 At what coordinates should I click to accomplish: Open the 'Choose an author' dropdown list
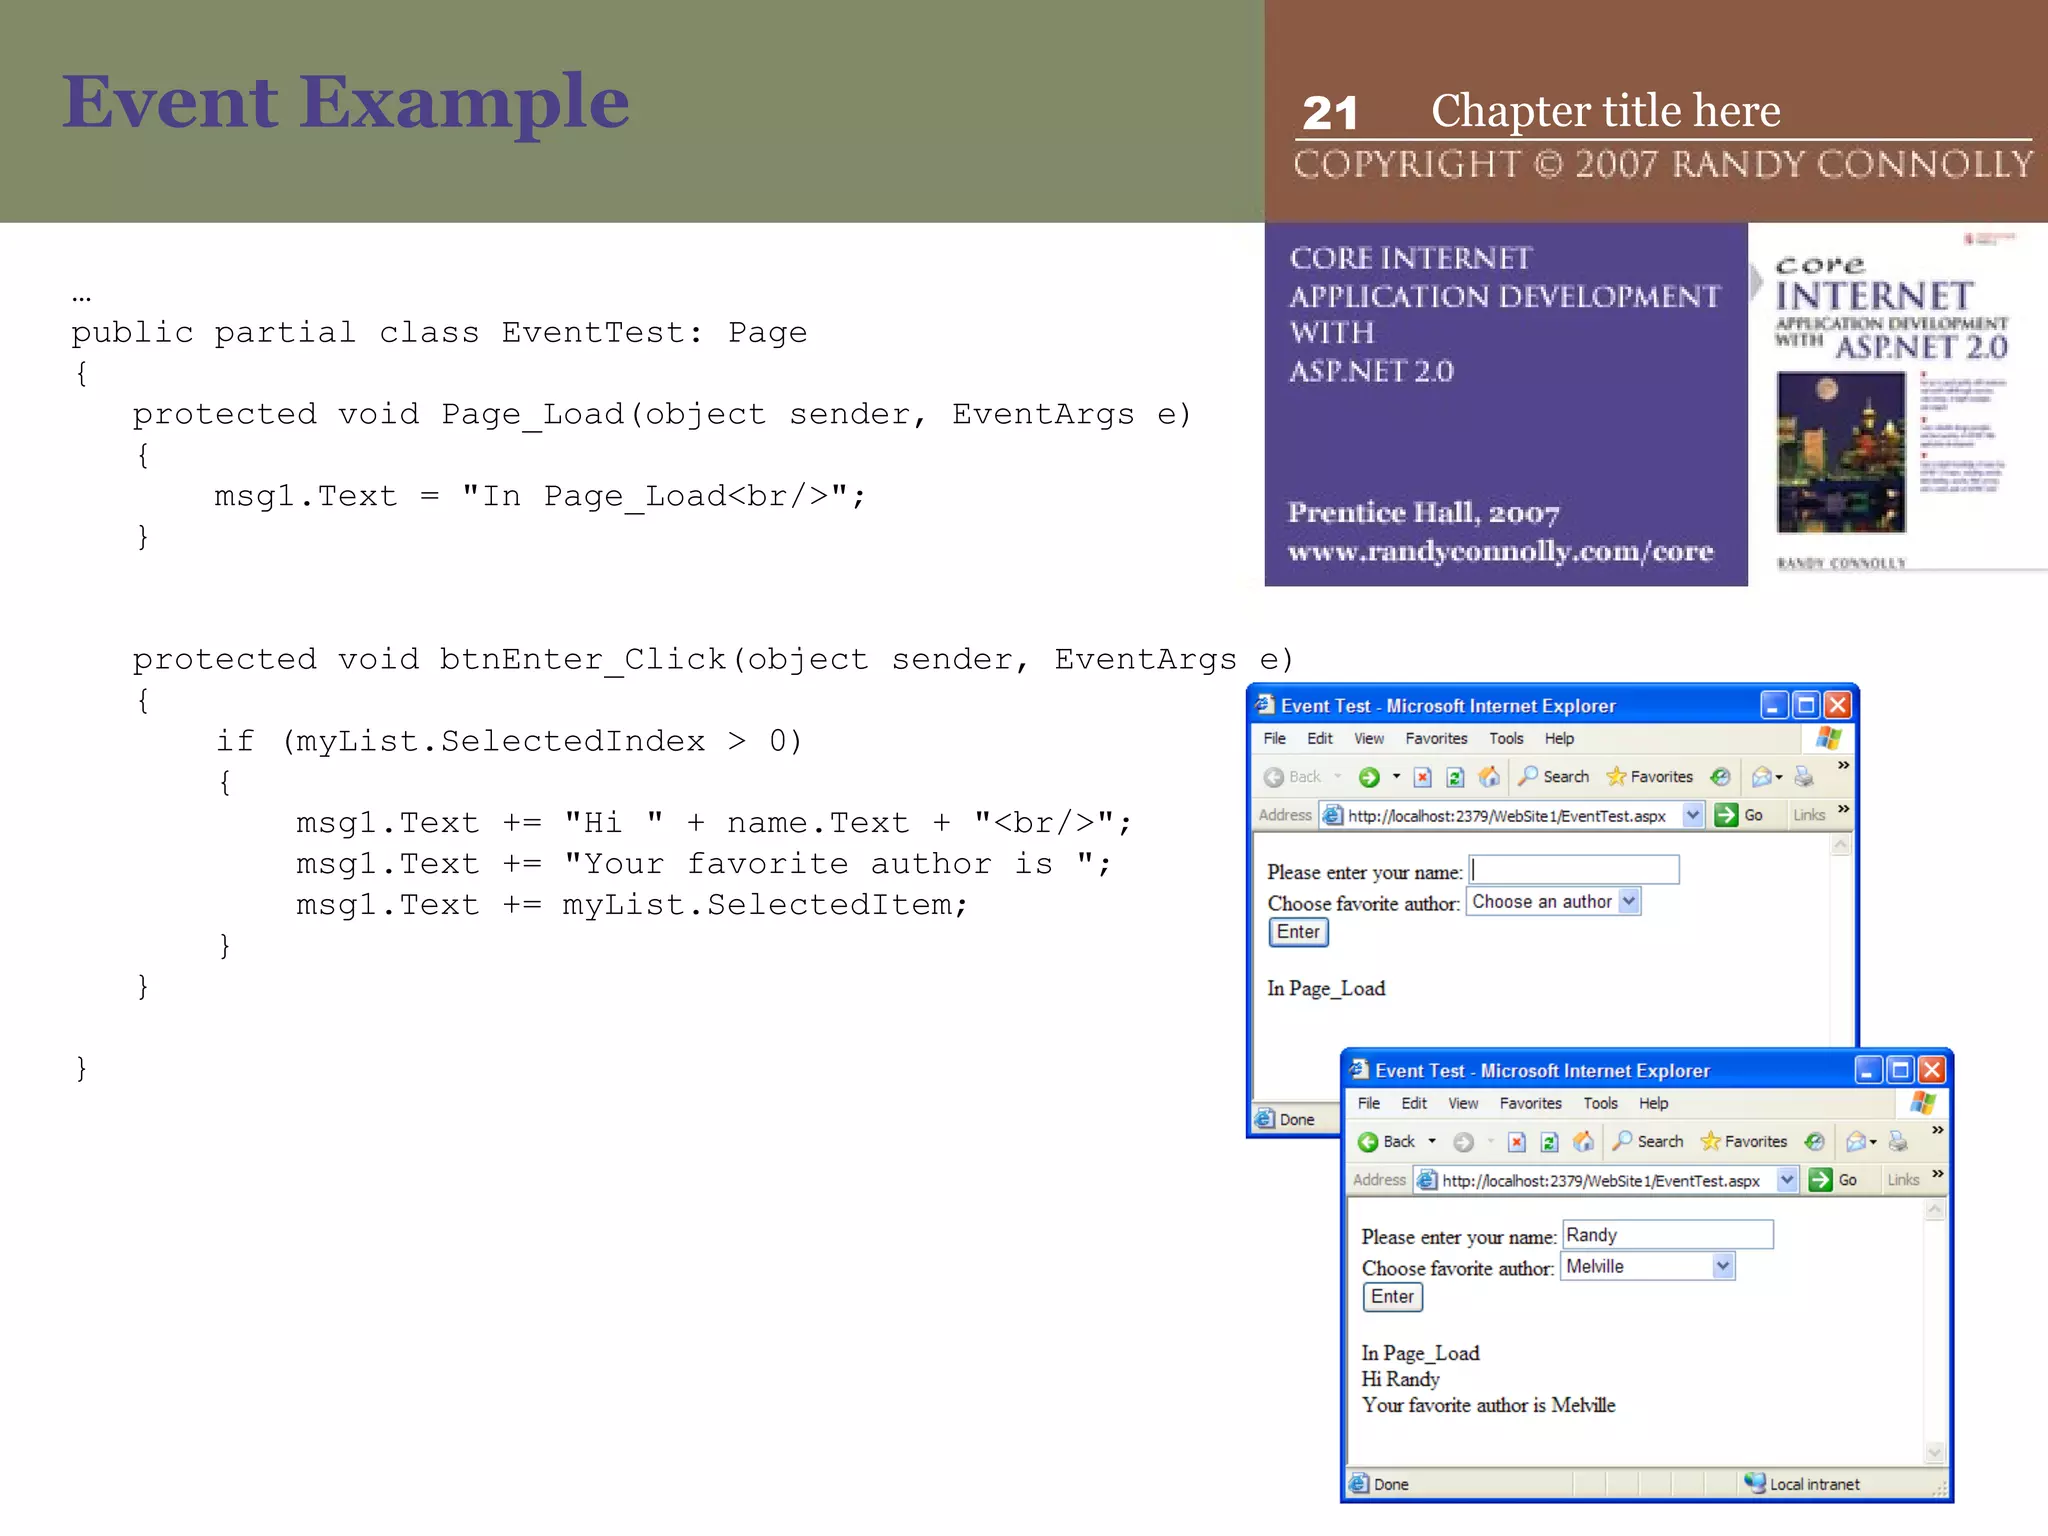click(x=1629, y=901)
